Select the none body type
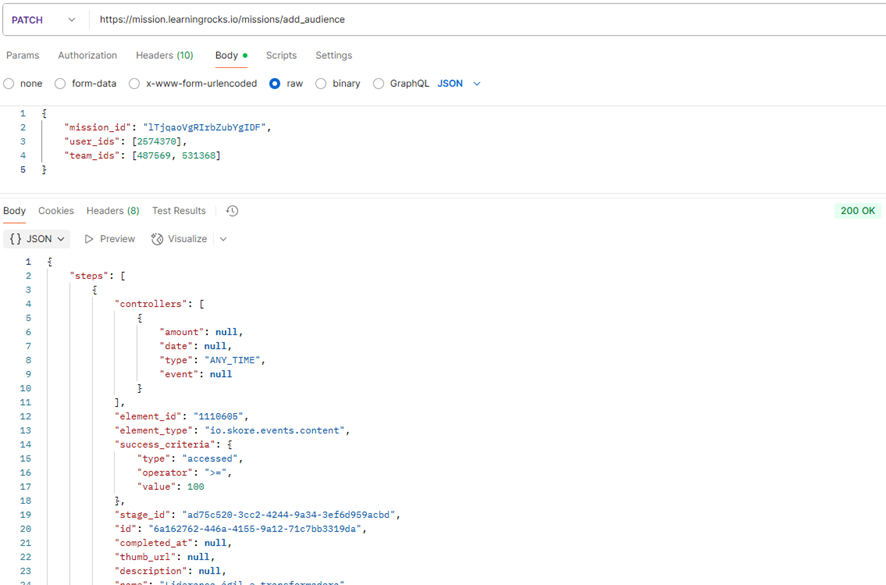Viewport: 886px width, 585px height. pos(9,84)
